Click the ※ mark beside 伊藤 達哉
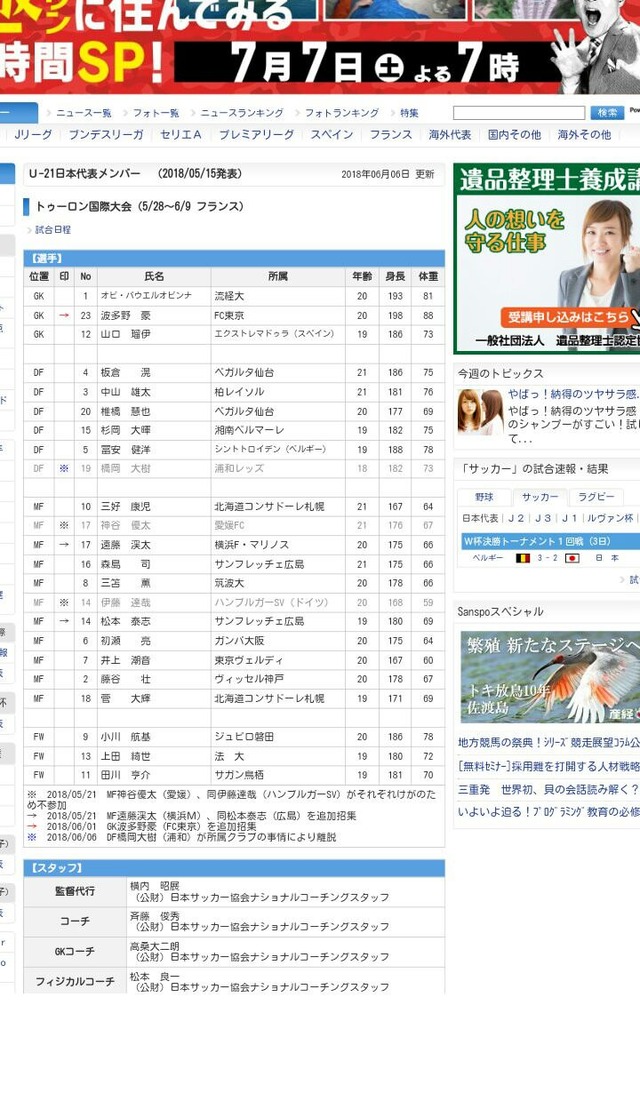Viewport: 640px width, 1093px height. pyautogui.click(x=64, y=602)
